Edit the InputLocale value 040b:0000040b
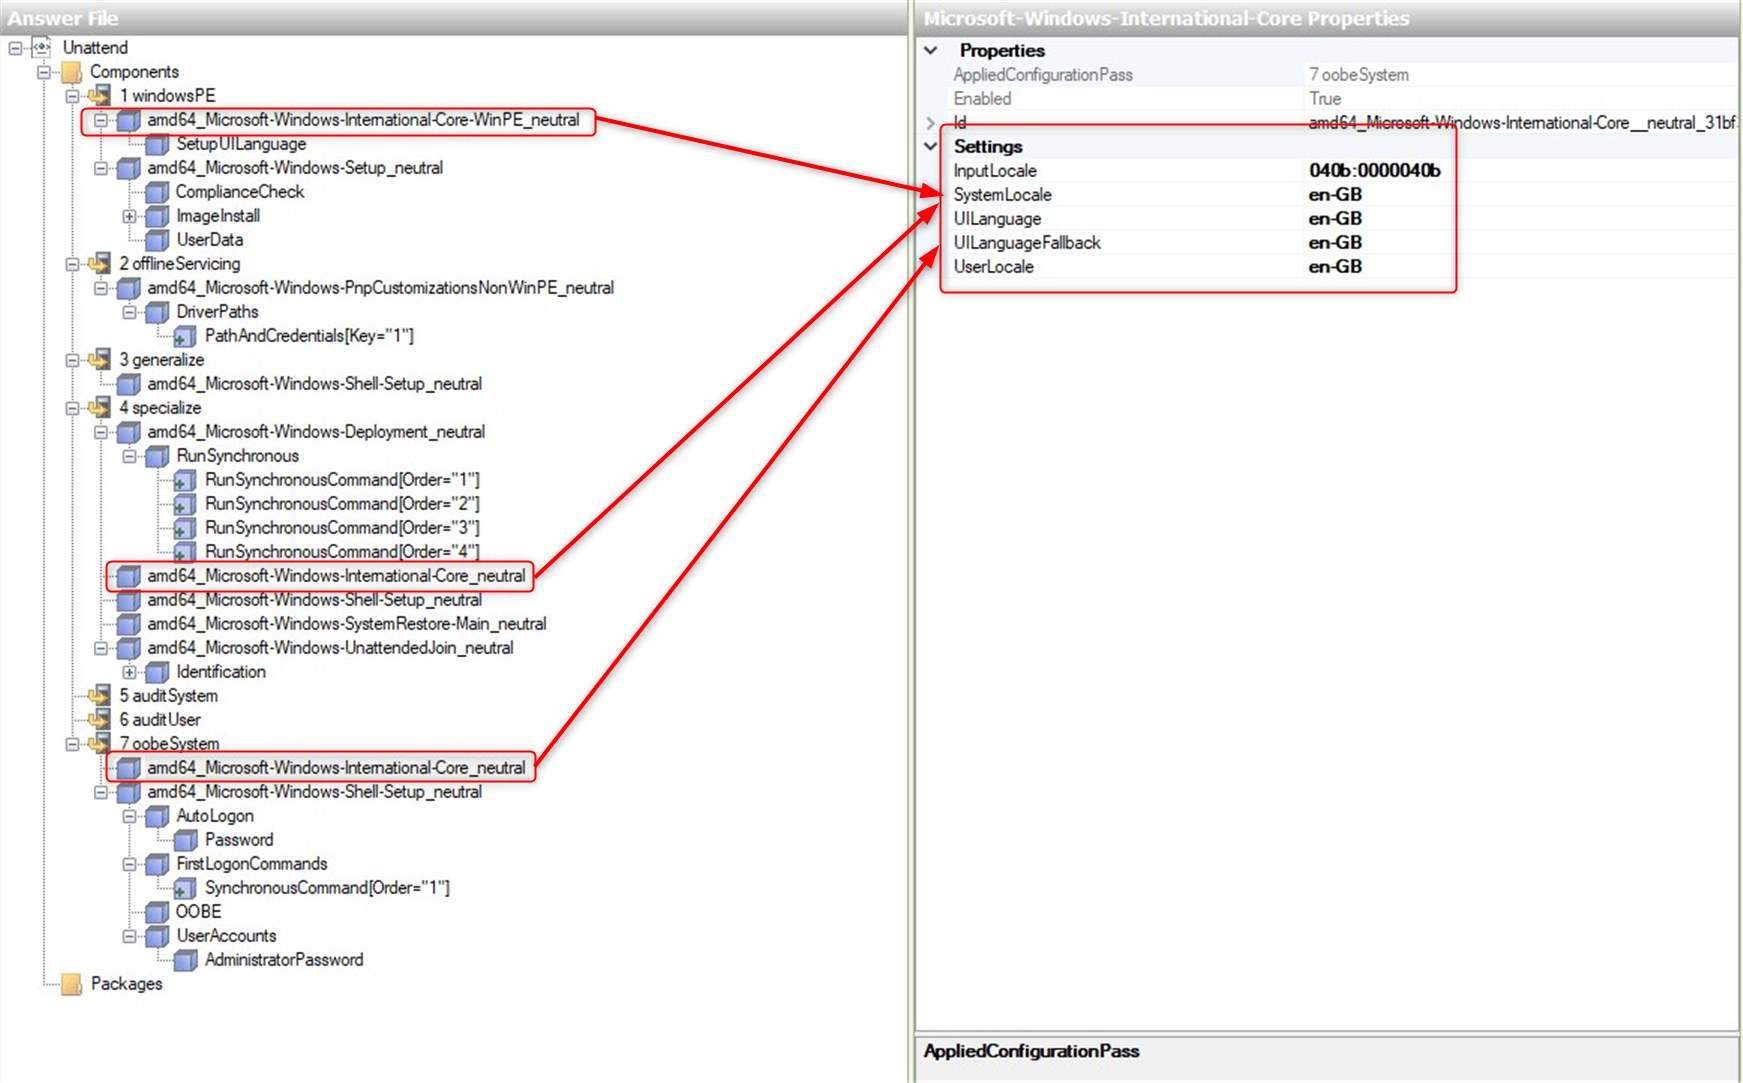The width and height of the screenshot is (1743, 1083). [x=1374, y=171]
